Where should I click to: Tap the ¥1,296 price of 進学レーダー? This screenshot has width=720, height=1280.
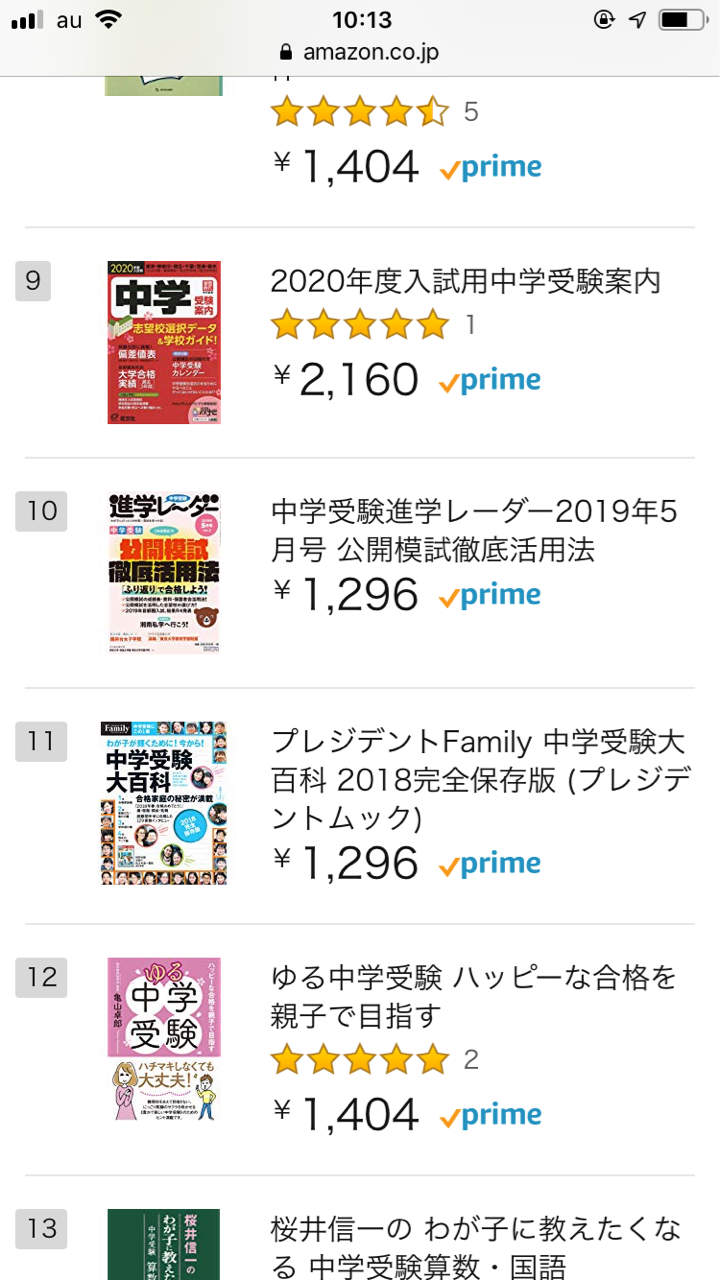coord(346,596)
